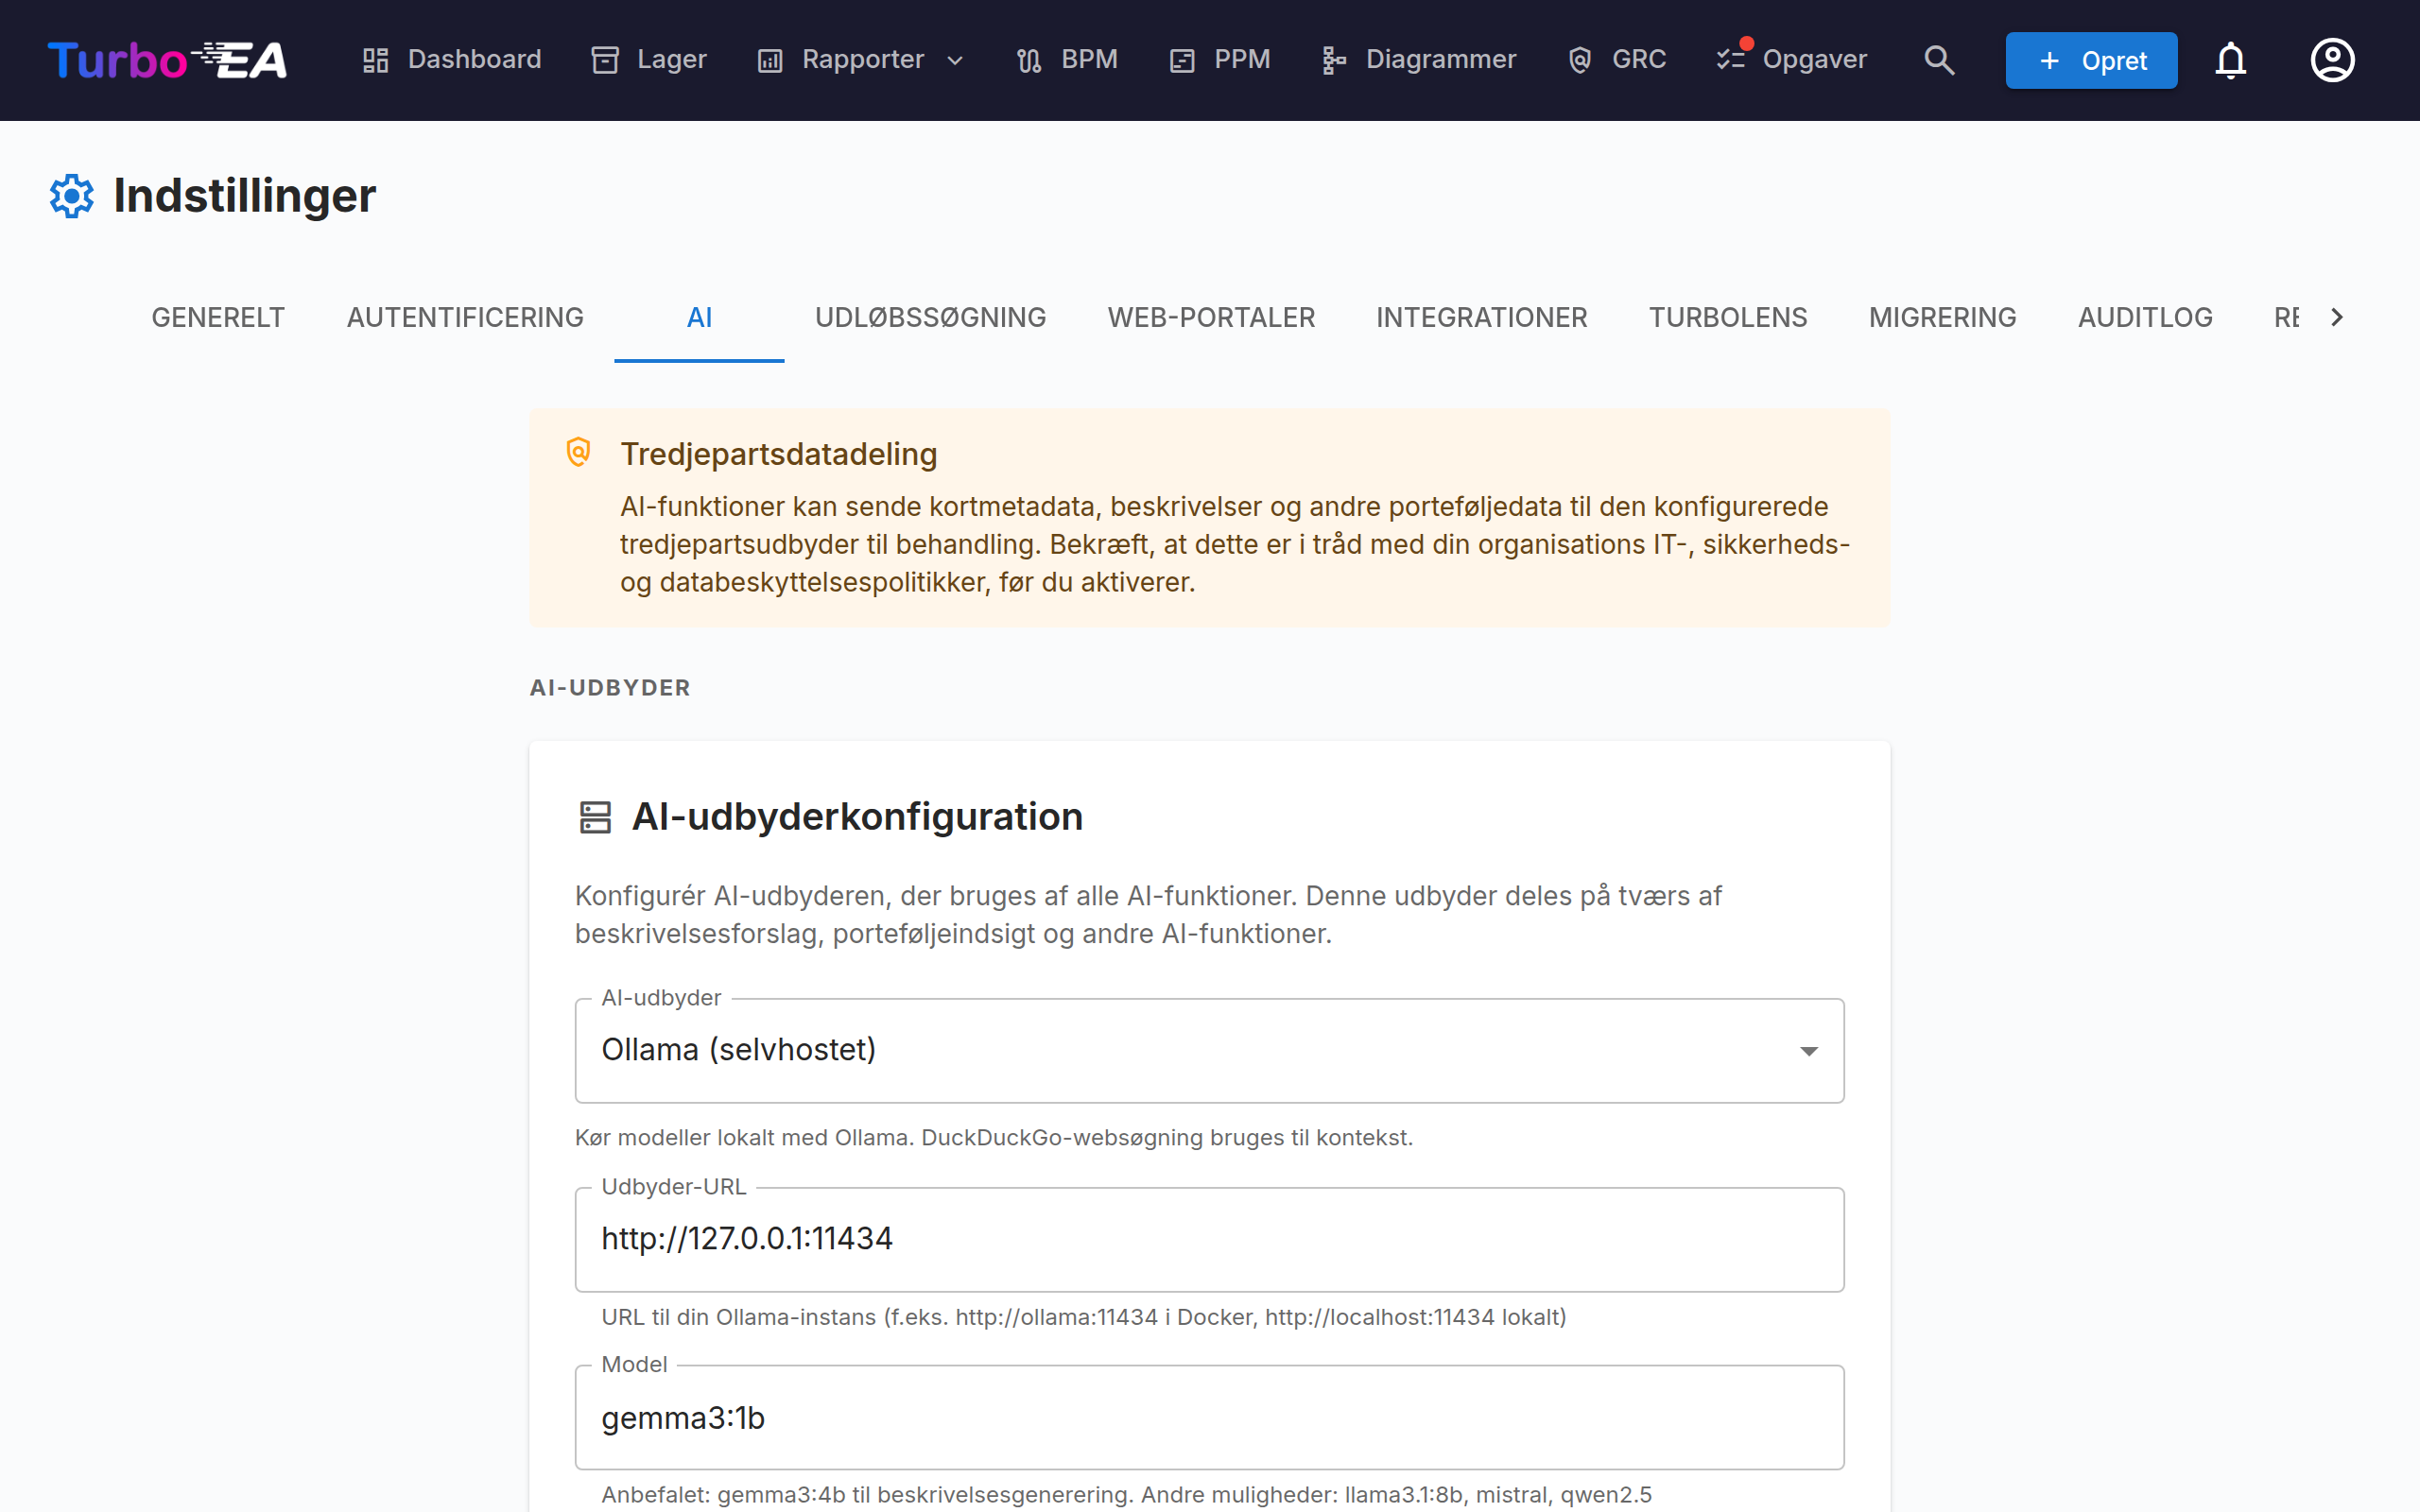Switch to the UDLØBSSØGNING tab
This screenshot has width=2420, height=1512.
point(930,317)
